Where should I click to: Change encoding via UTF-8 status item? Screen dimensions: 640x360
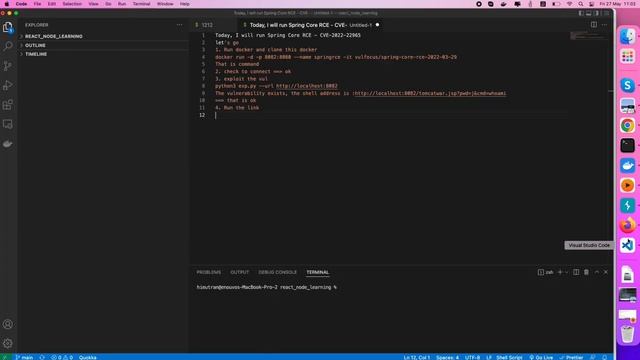[x=473, y=357]
